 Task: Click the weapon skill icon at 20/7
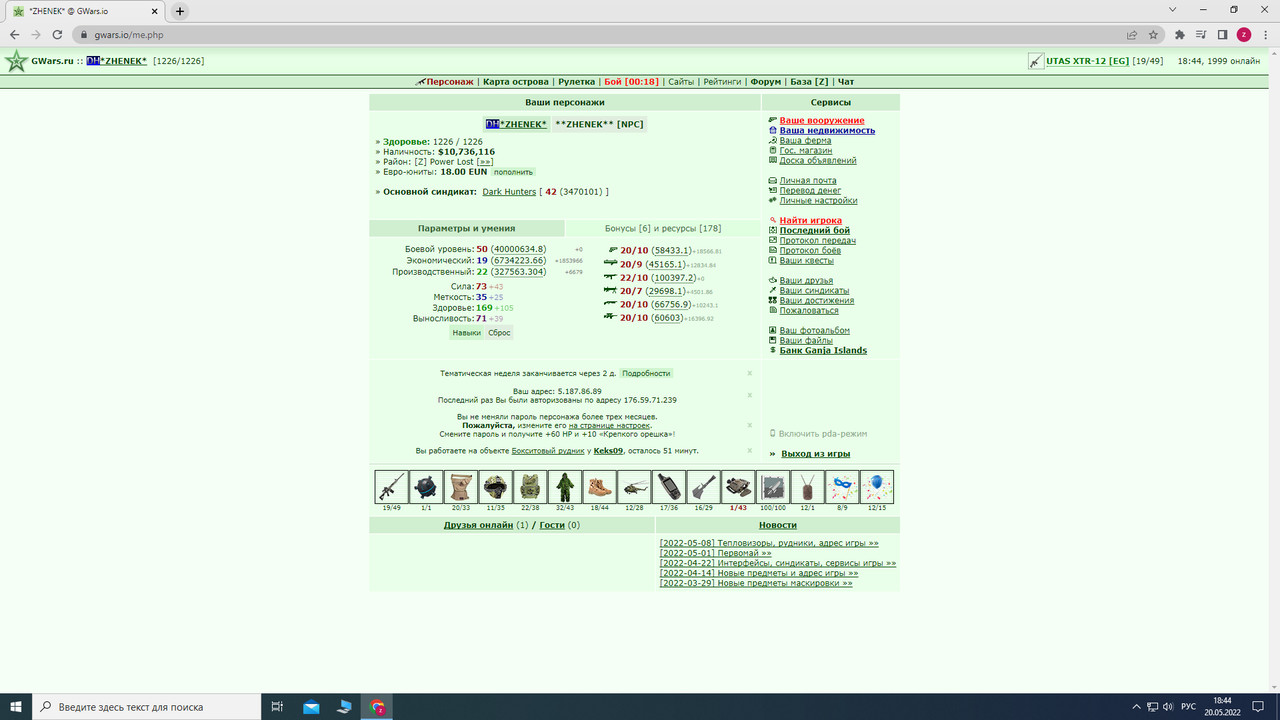click(x=611, y=290)
